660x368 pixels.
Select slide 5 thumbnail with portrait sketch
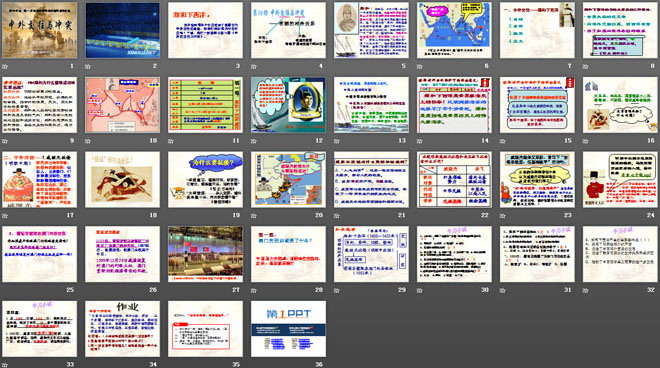[371, 30]
